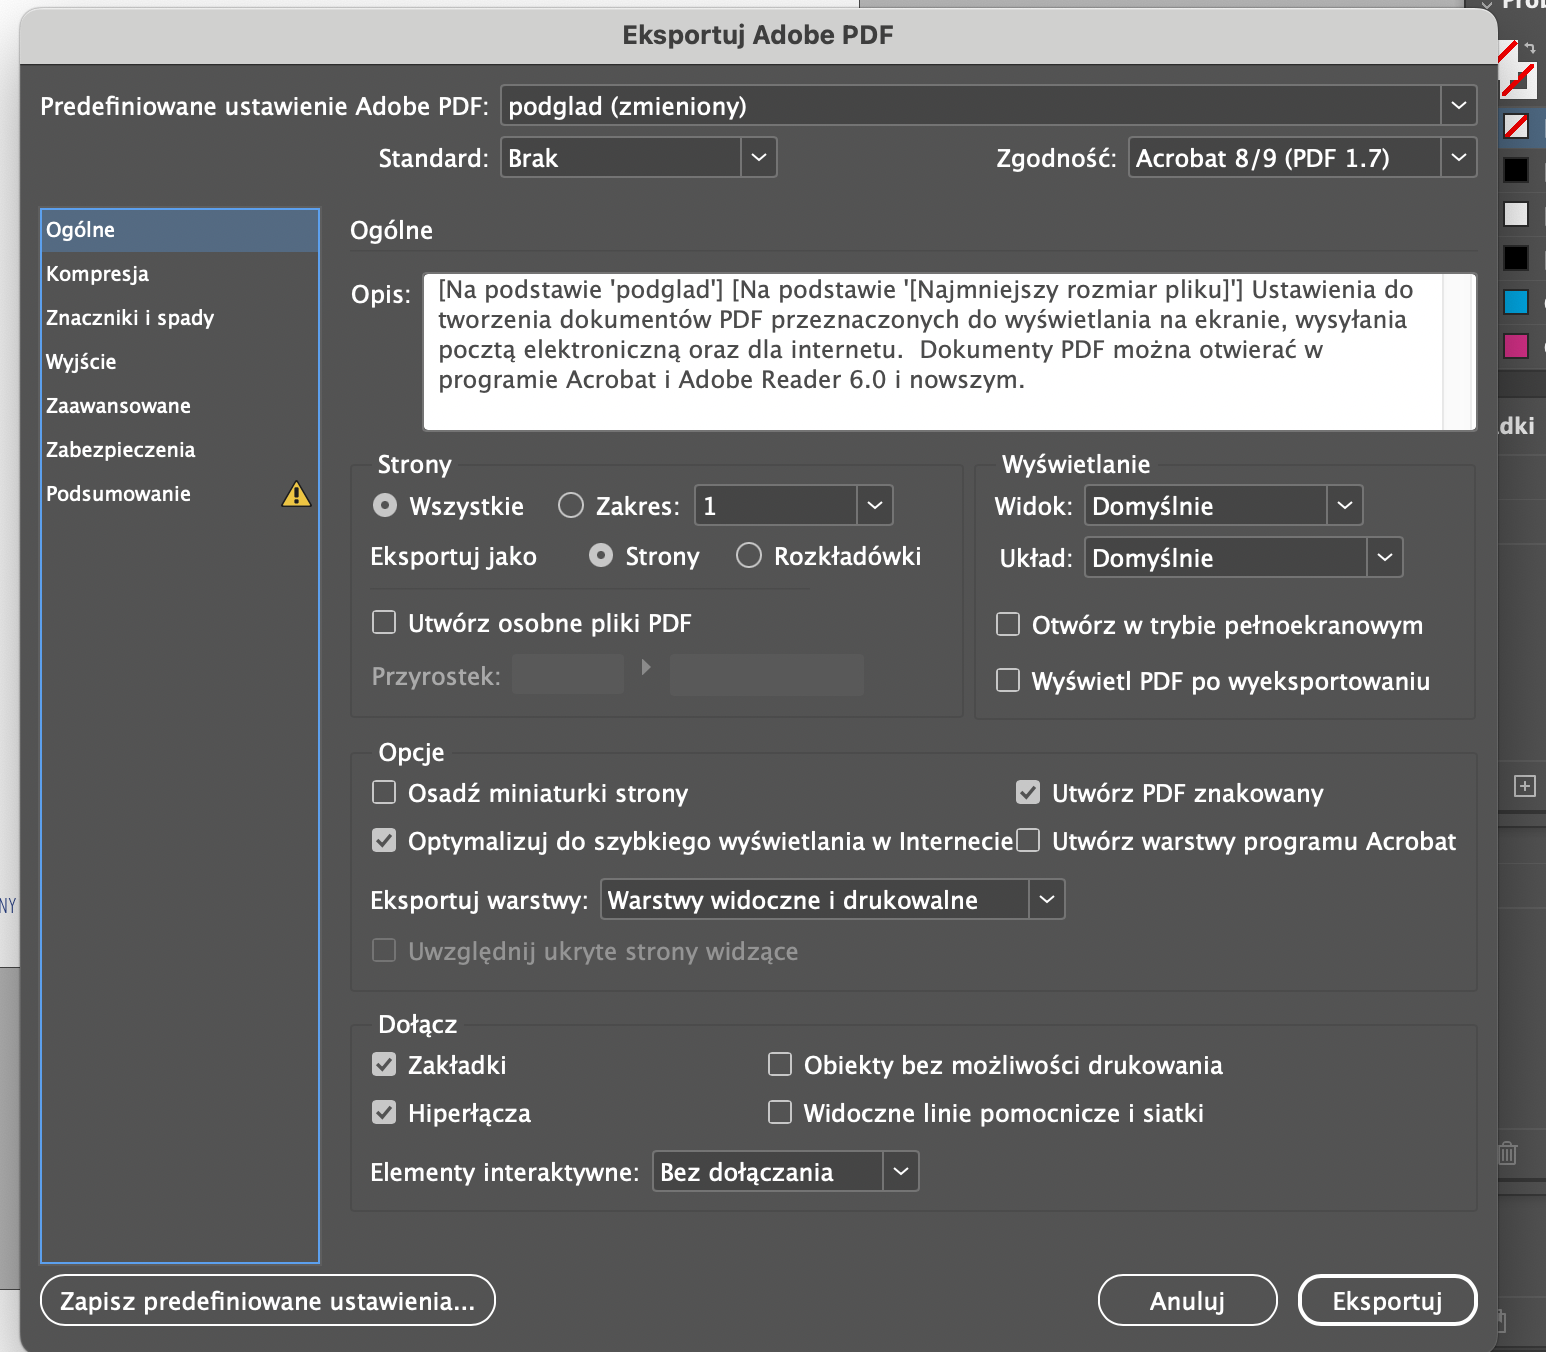
Task: Enable Wyświetl PDF po wyeksportowaniu
Action: coord(1008,681)
